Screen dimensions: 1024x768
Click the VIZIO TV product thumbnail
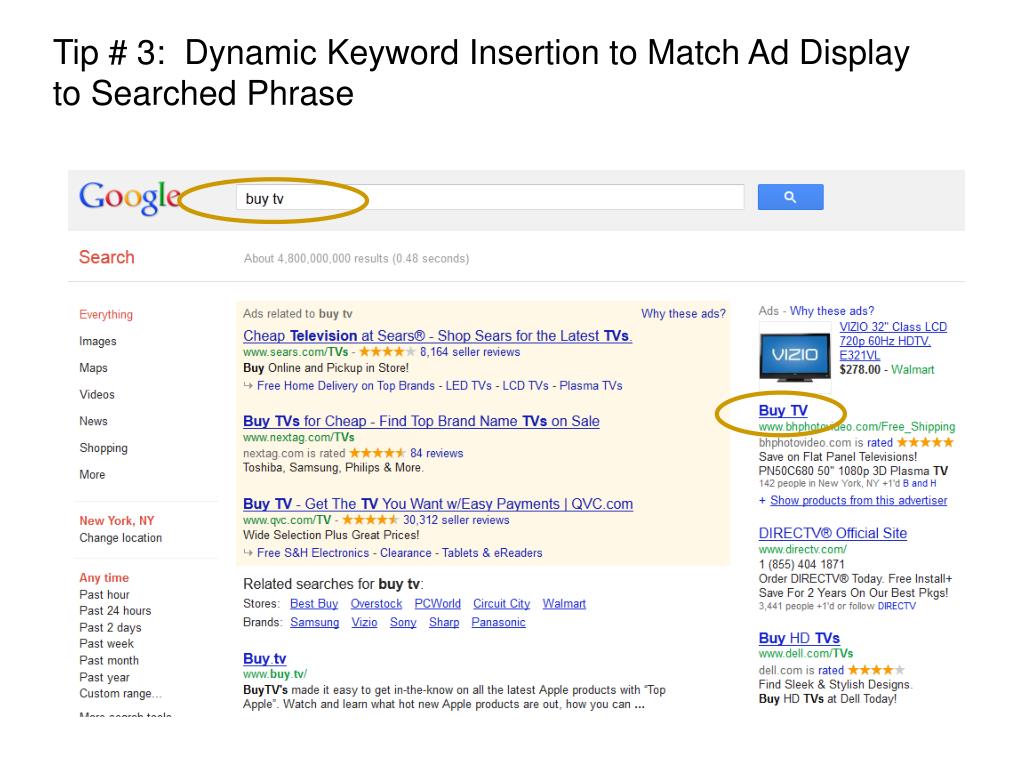click(x=794, y=356)
